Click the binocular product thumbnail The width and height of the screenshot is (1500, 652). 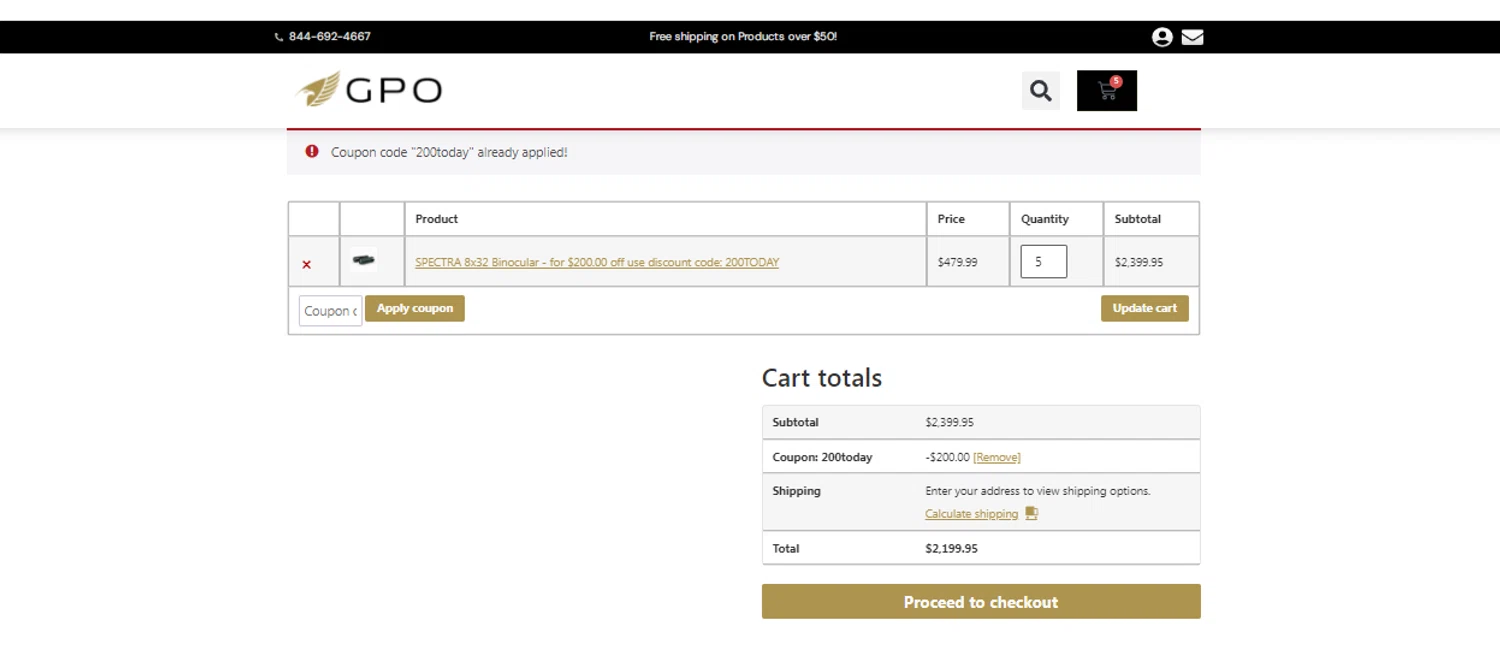pos(364,260)
